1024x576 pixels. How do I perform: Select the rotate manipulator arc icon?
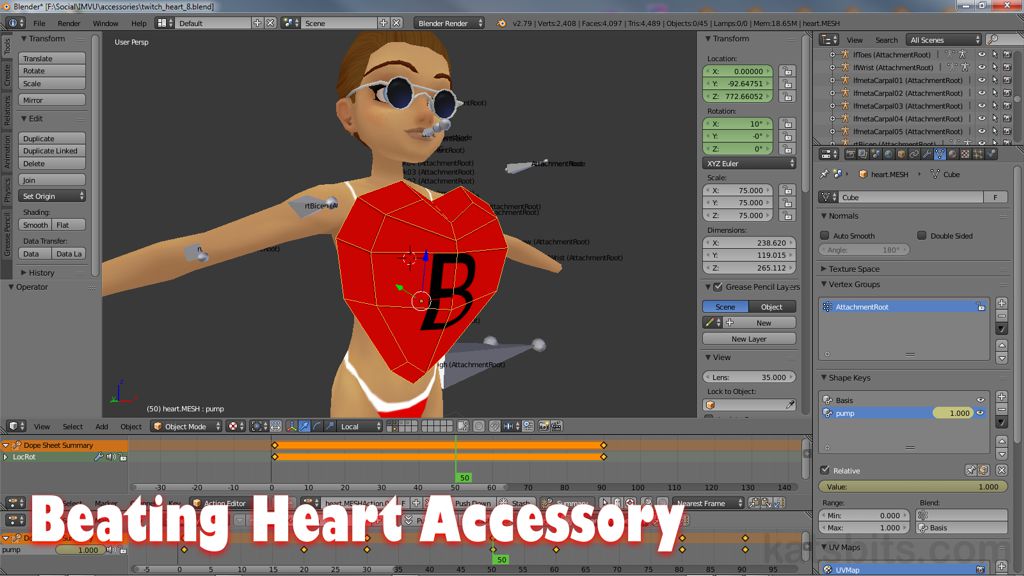pyautogui.click(x=317, y=426)
